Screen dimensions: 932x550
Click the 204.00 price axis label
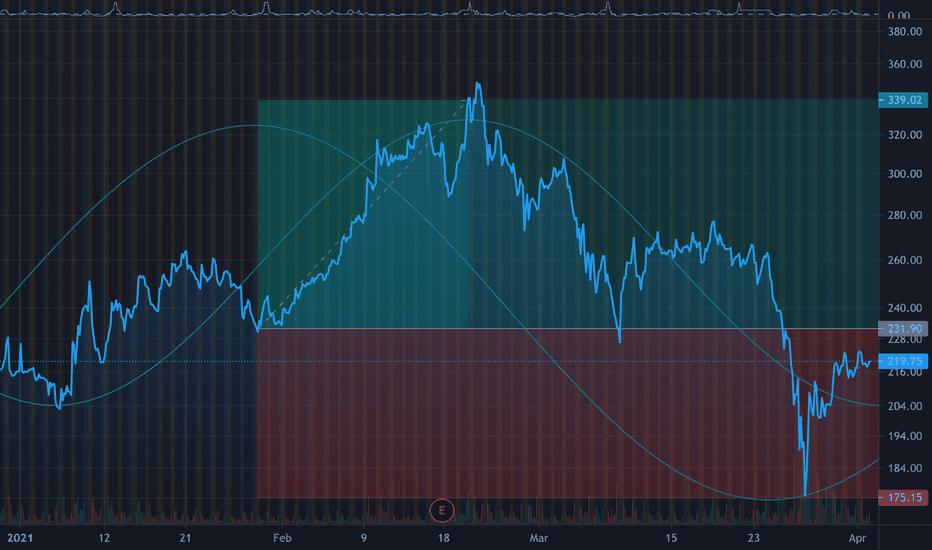point(905,406)
